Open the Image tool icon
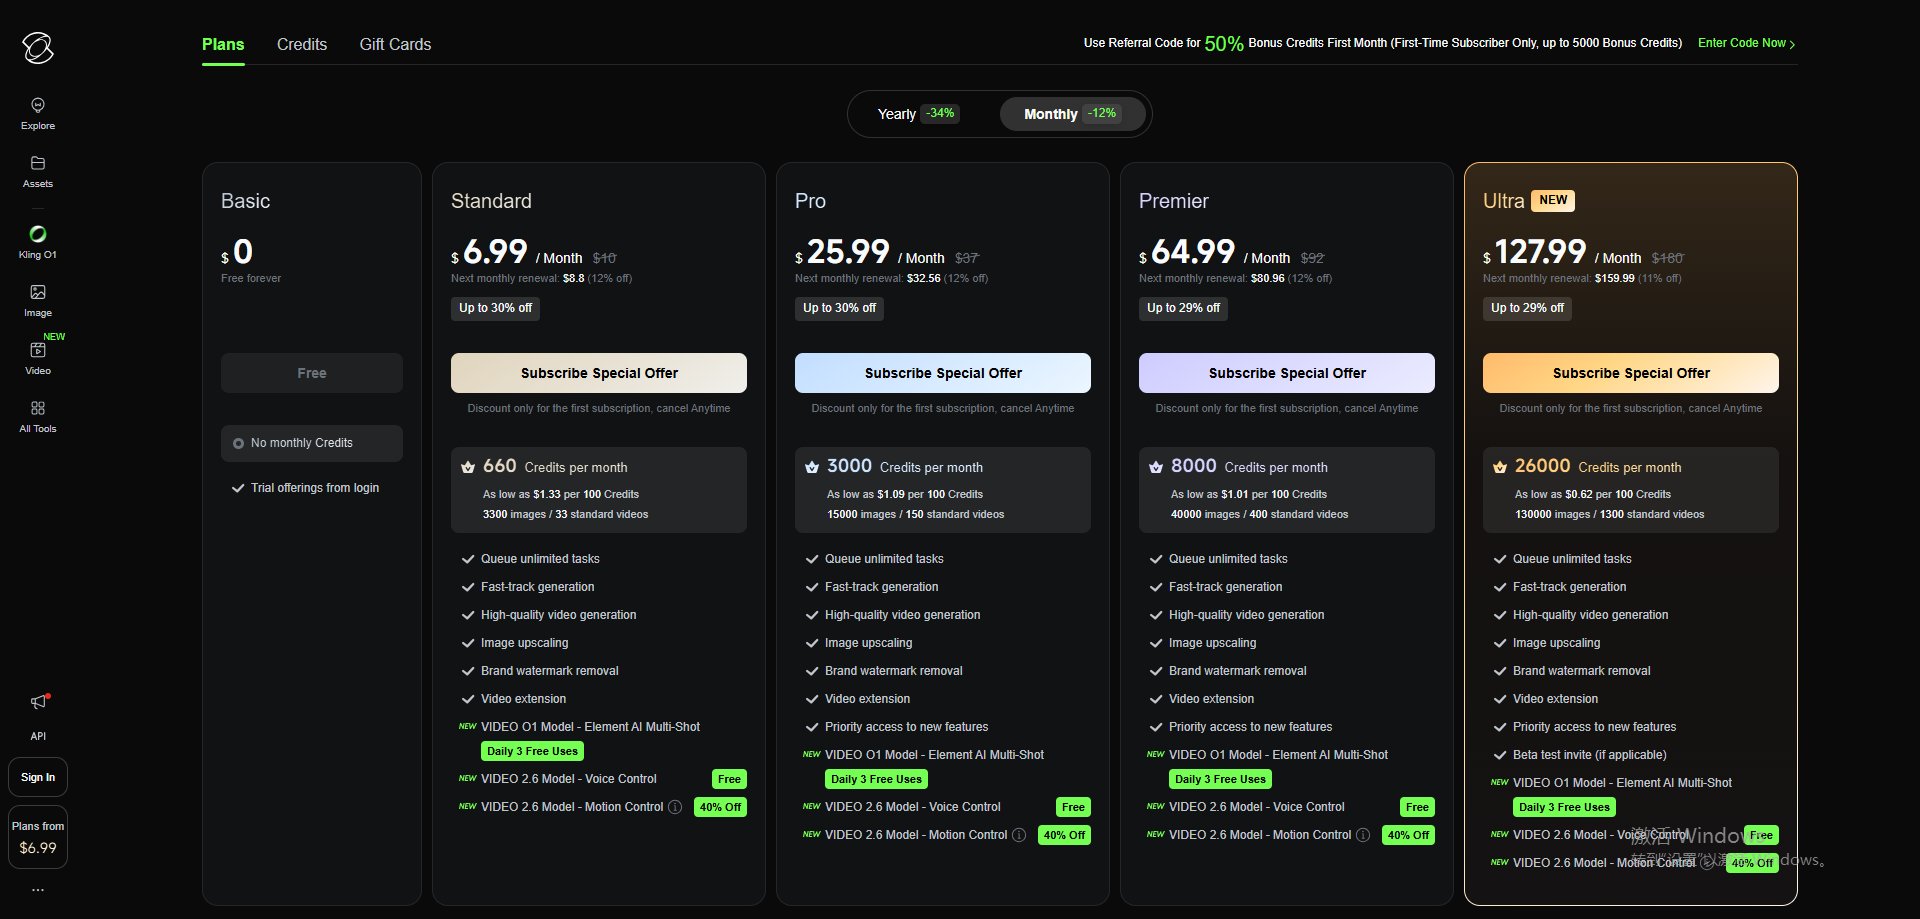 (x=38, y=293)
